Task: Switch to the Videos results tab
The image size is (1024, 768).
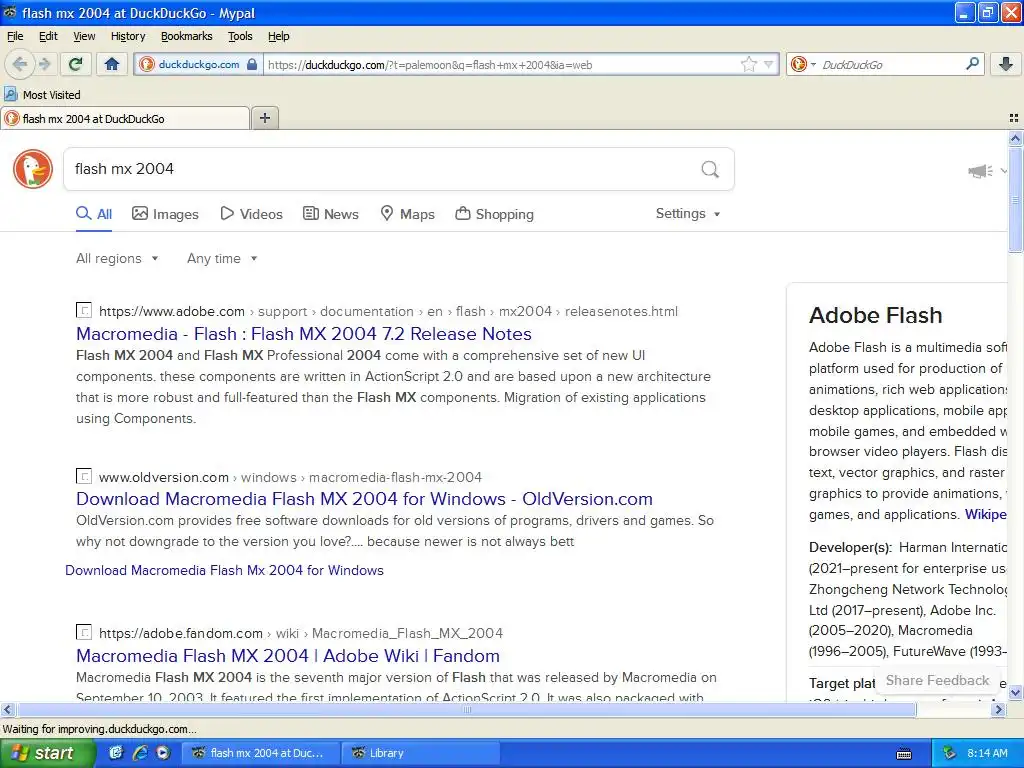Action: [x=251, y=214]
